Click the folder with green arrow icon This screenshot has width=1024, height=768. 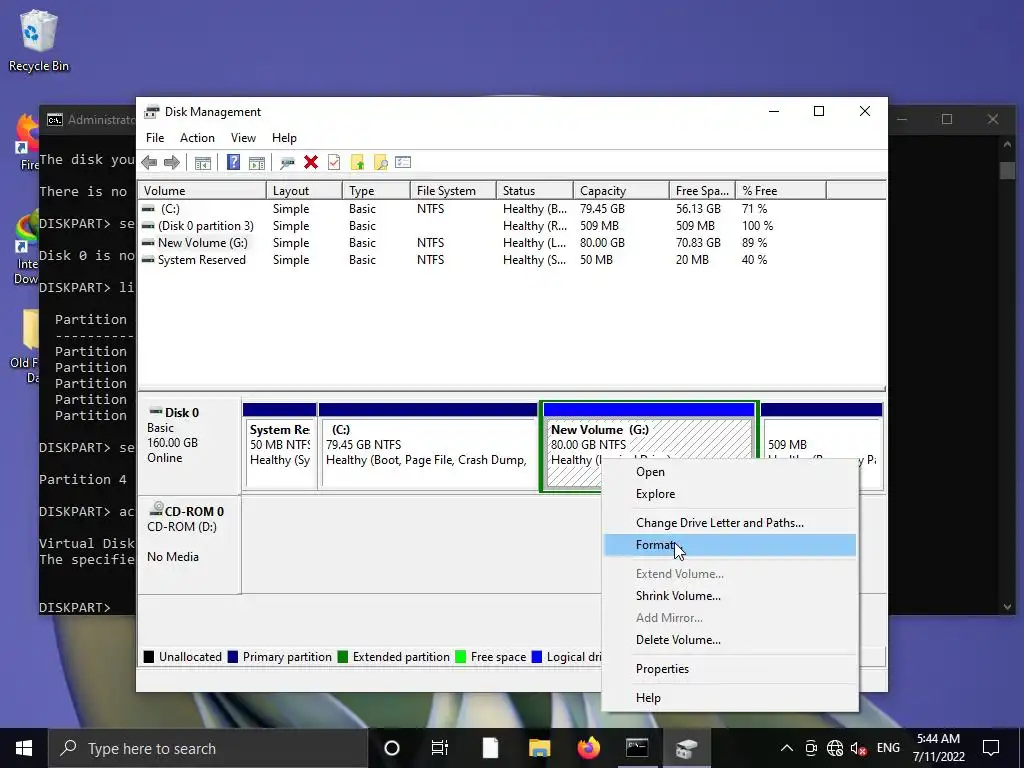357,163
